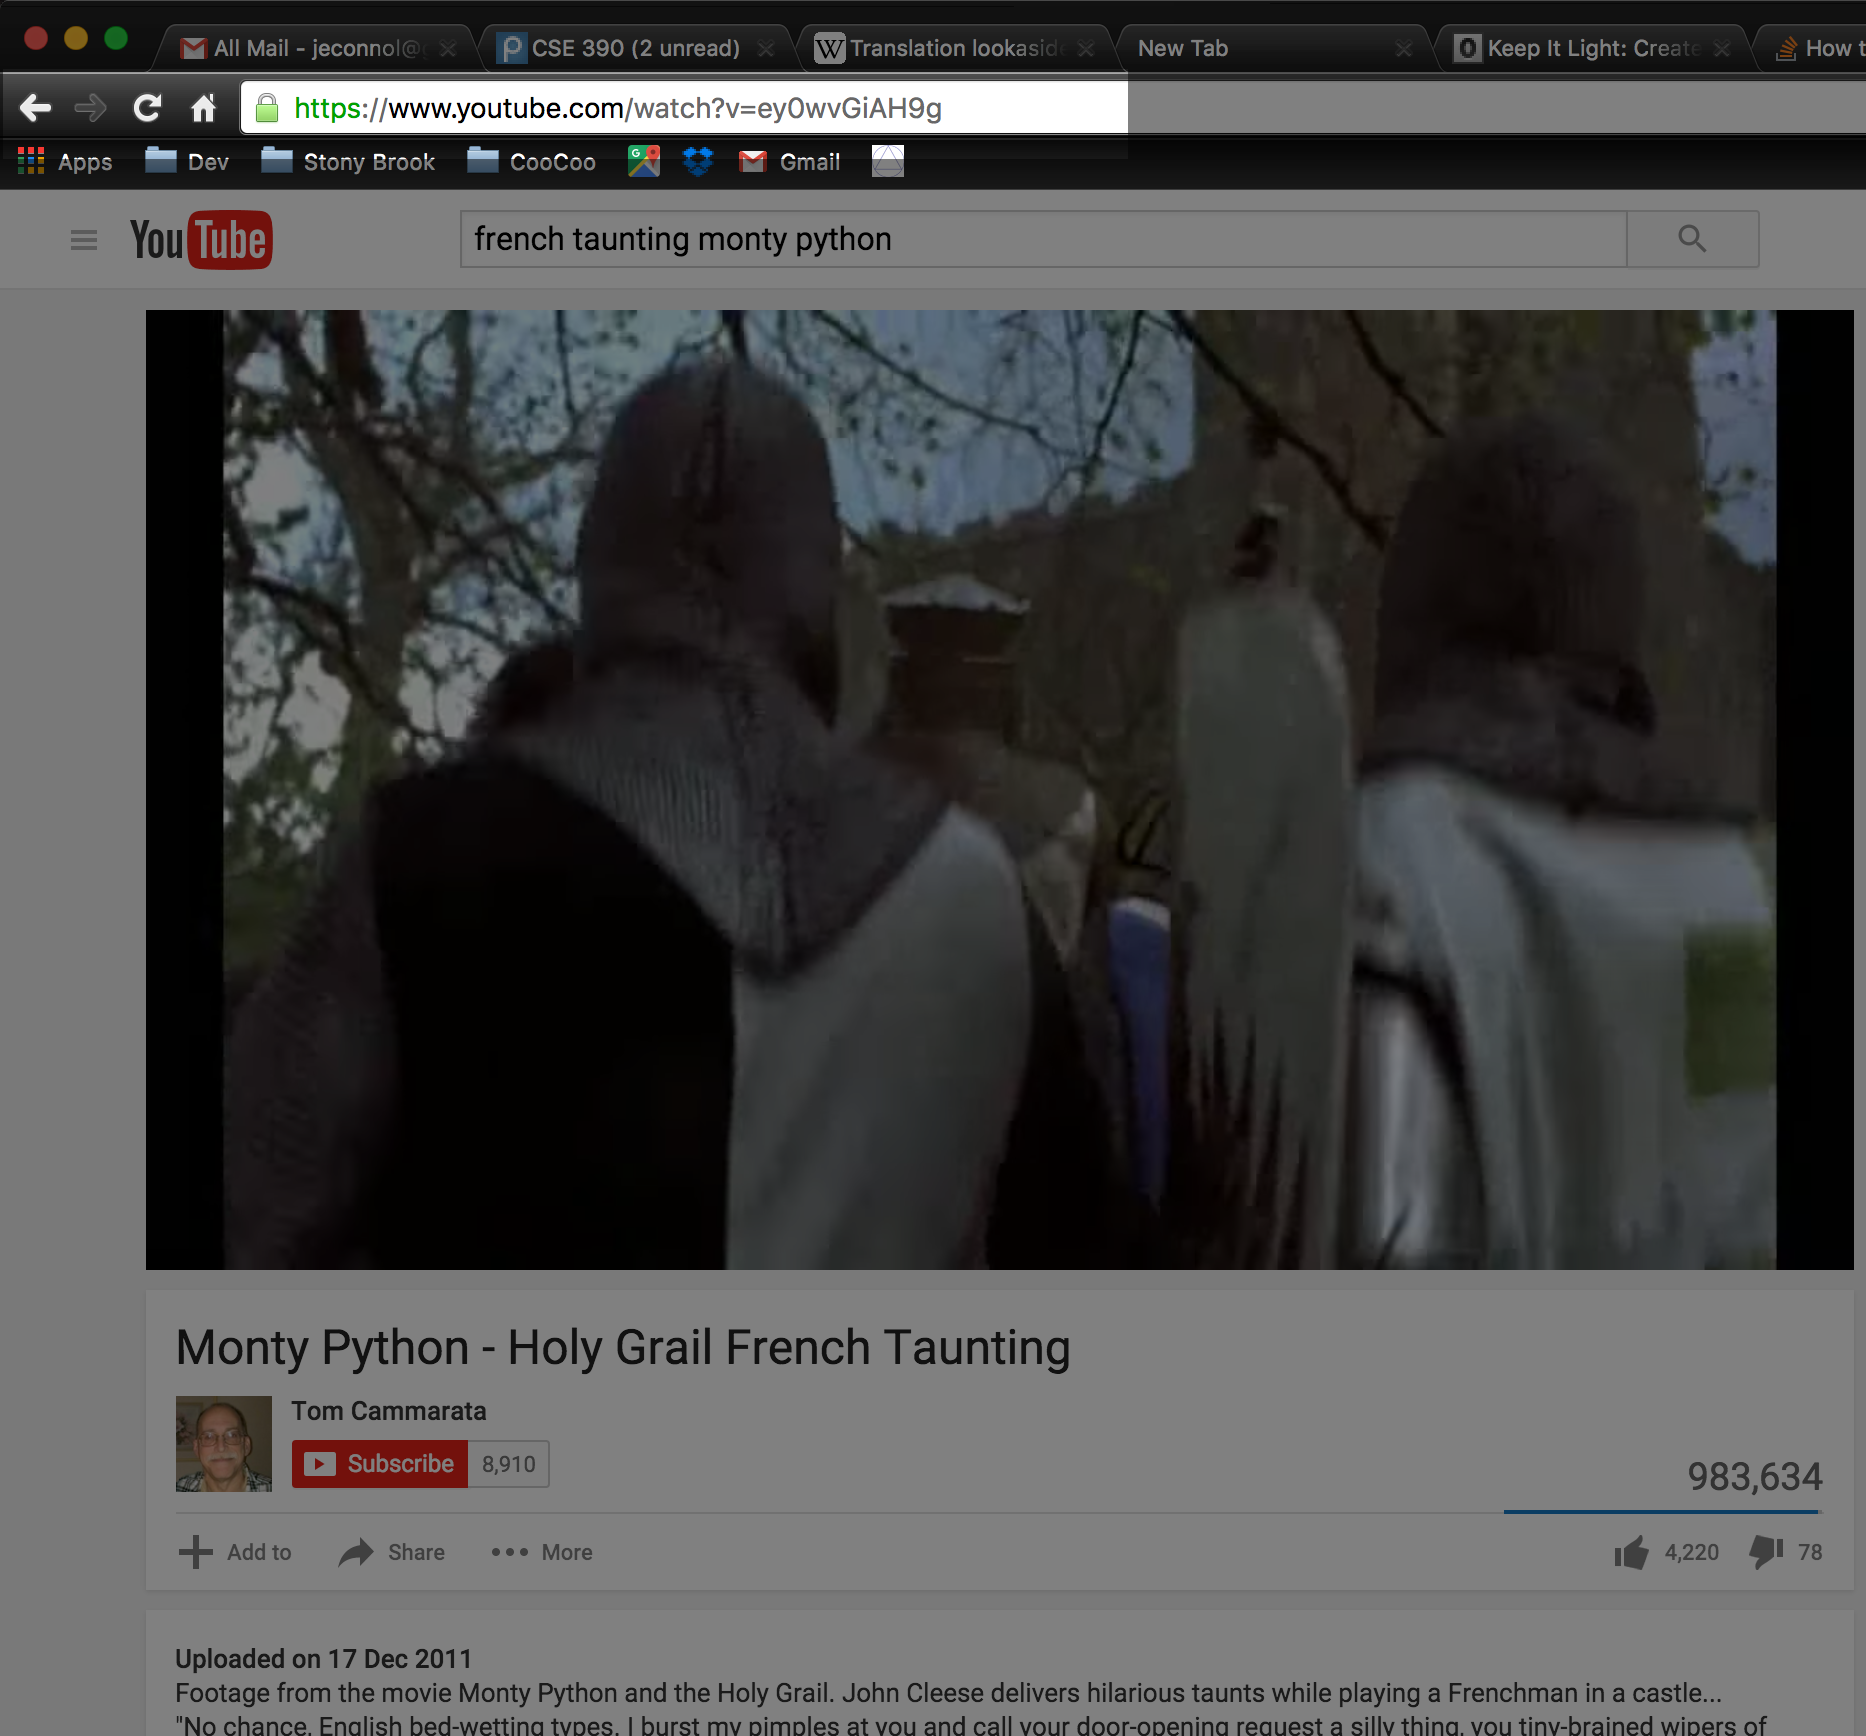Viewport: 1866px width, 1736px height.
Task: Go to the YouTube home logo
Action: tap(201, 240)
